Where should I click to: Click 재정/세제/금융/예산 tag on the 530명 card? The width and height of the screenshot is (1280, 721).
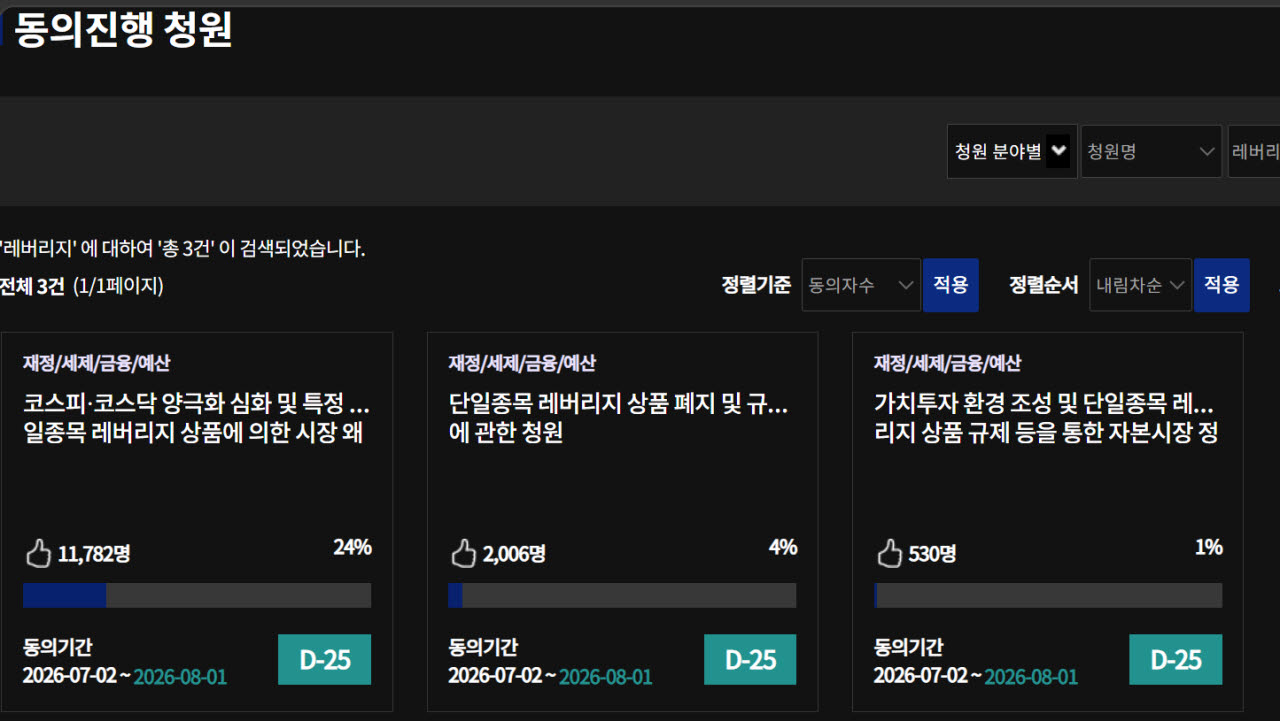[948, 363]
